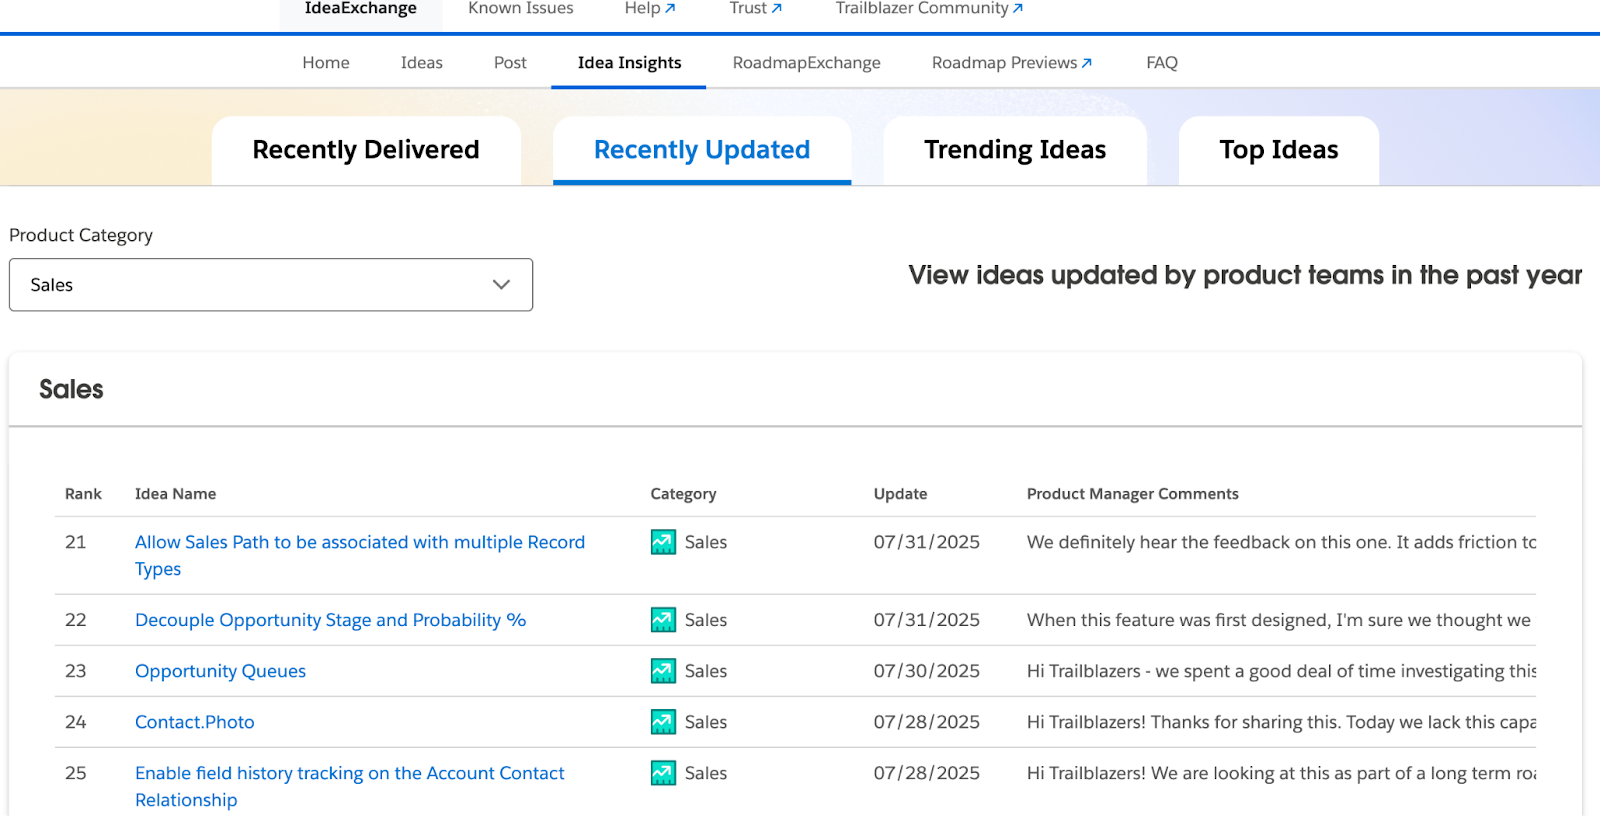Click the Sales section heading
This screenshot has width=1600, height=816.
coord(71,389)
